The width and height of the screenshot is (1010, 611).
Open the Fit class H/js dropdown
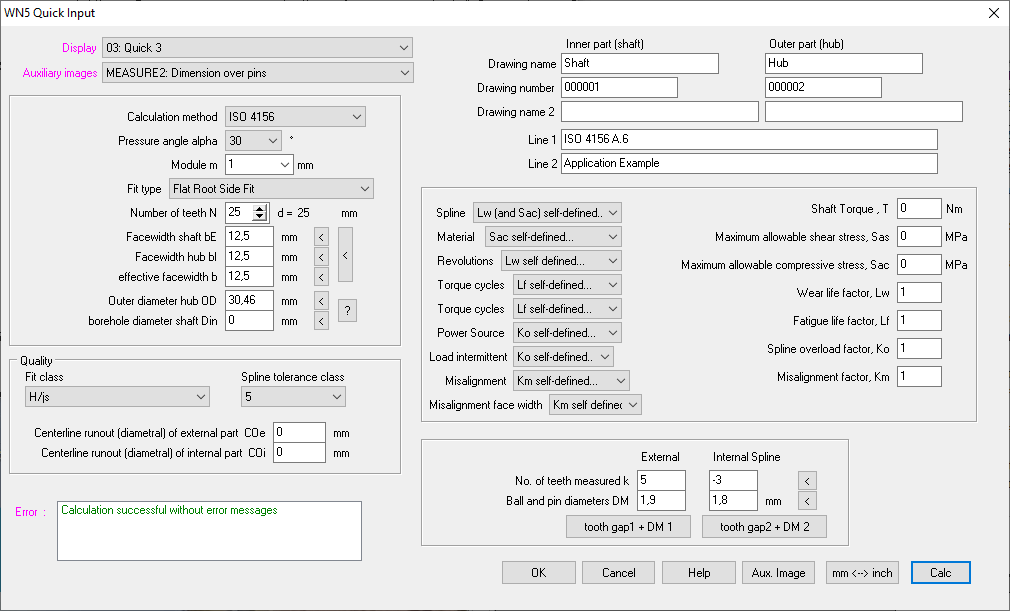tap(116, 397)
